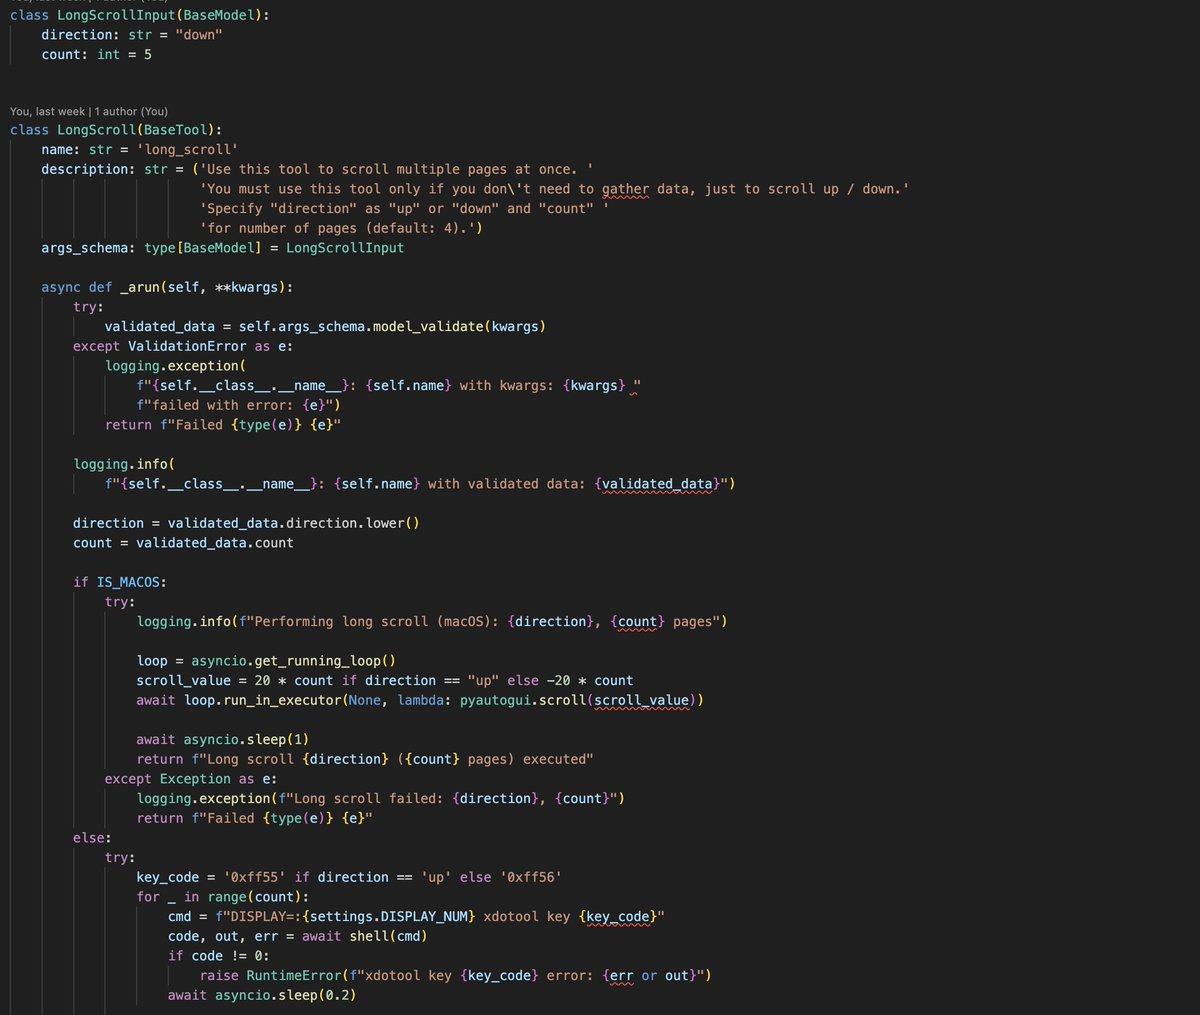Click the 'except Exception as e:' line

(191, 779)
